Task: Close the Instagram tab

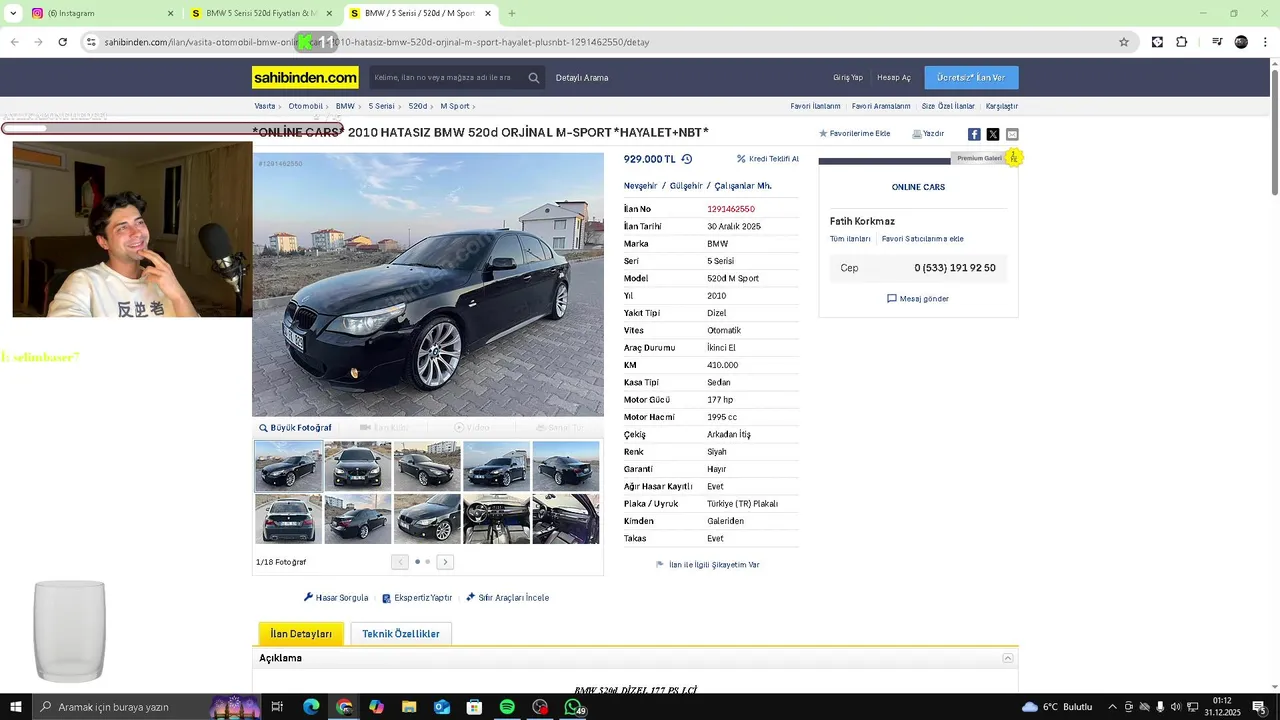Action: tap(170, 13)
